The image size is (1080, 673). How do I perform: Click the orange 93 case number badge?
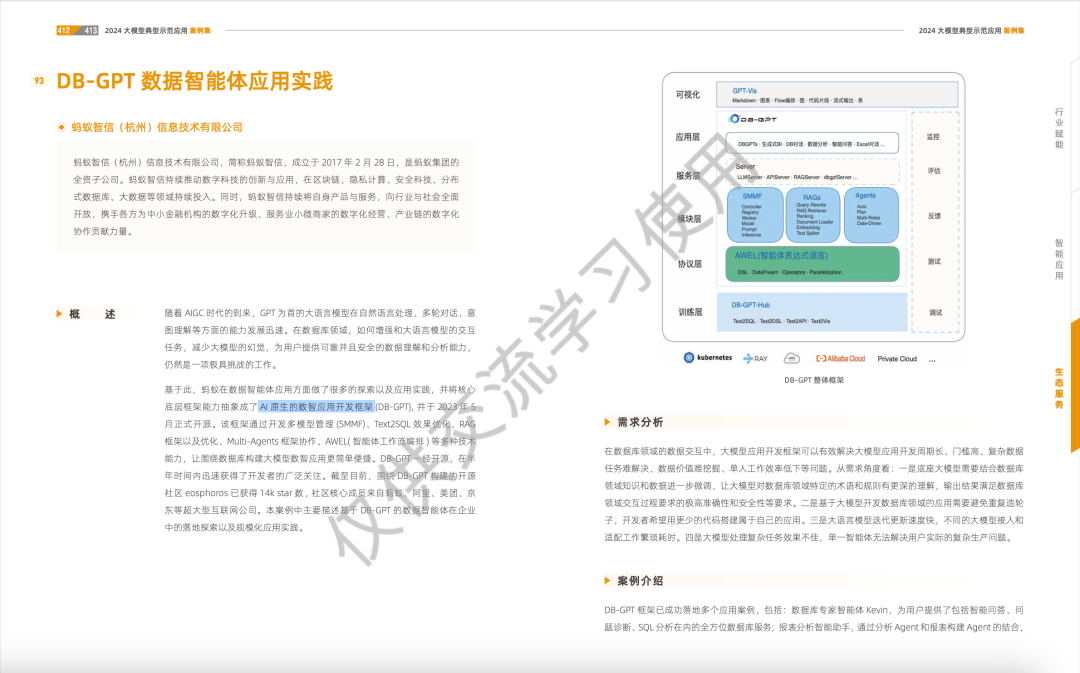tap(39, 81)
